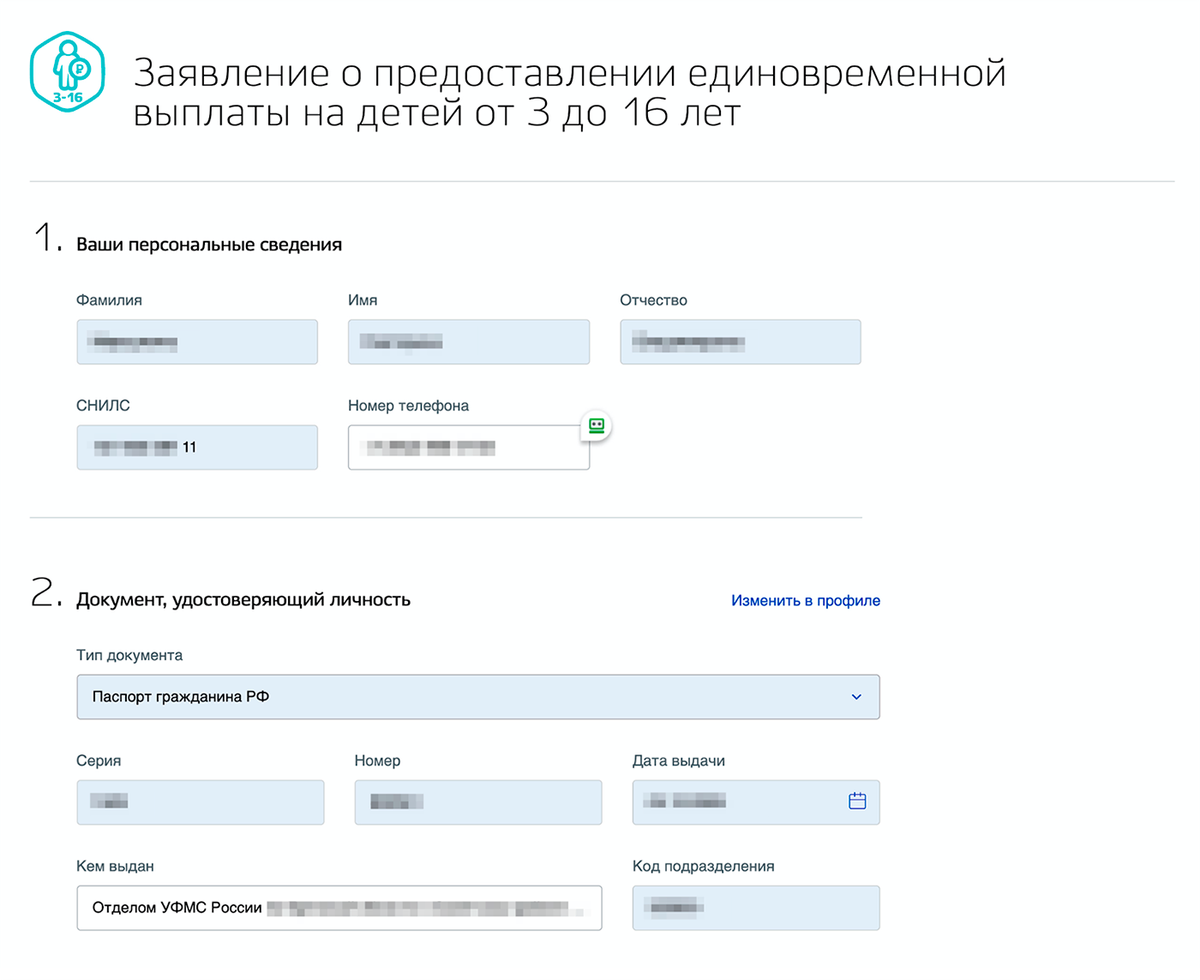Select the Отчество text field

(x=740, y=342)
